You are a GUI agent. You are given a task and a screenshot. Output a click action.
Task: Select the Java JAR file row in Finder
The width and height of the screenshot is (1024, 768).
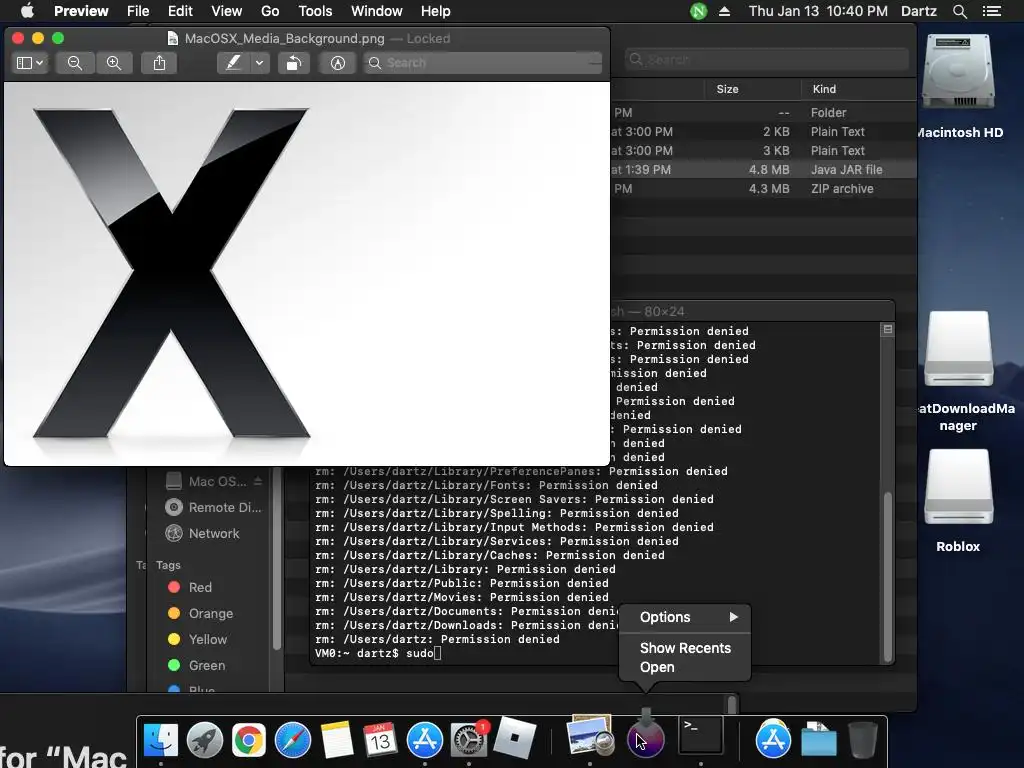(x=763, y=170)
